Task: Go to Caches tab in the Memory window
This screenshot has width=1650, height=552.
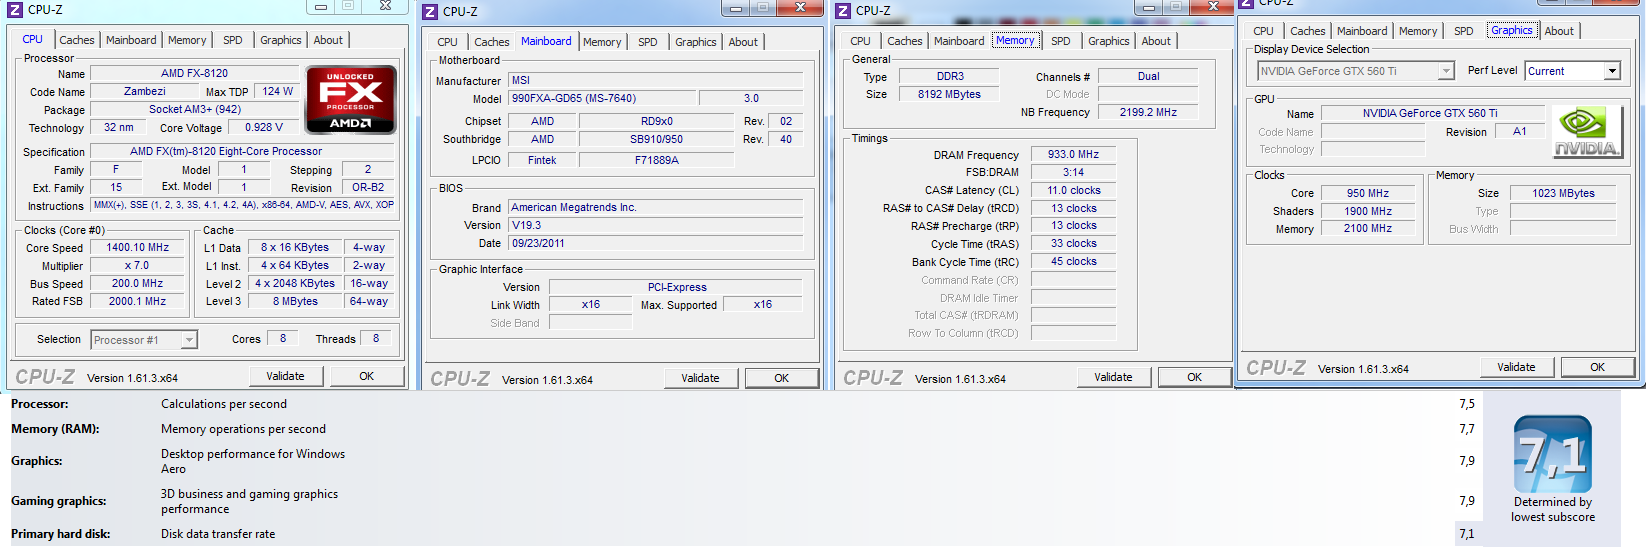Action: click(904, 41)
